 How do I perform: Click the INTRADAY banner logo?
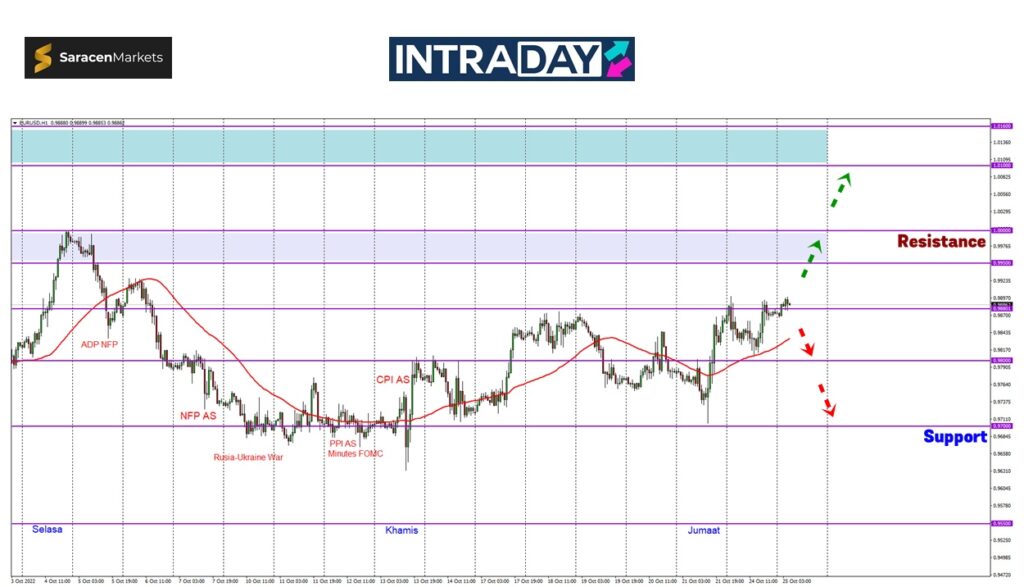click(x=511, y=59)
